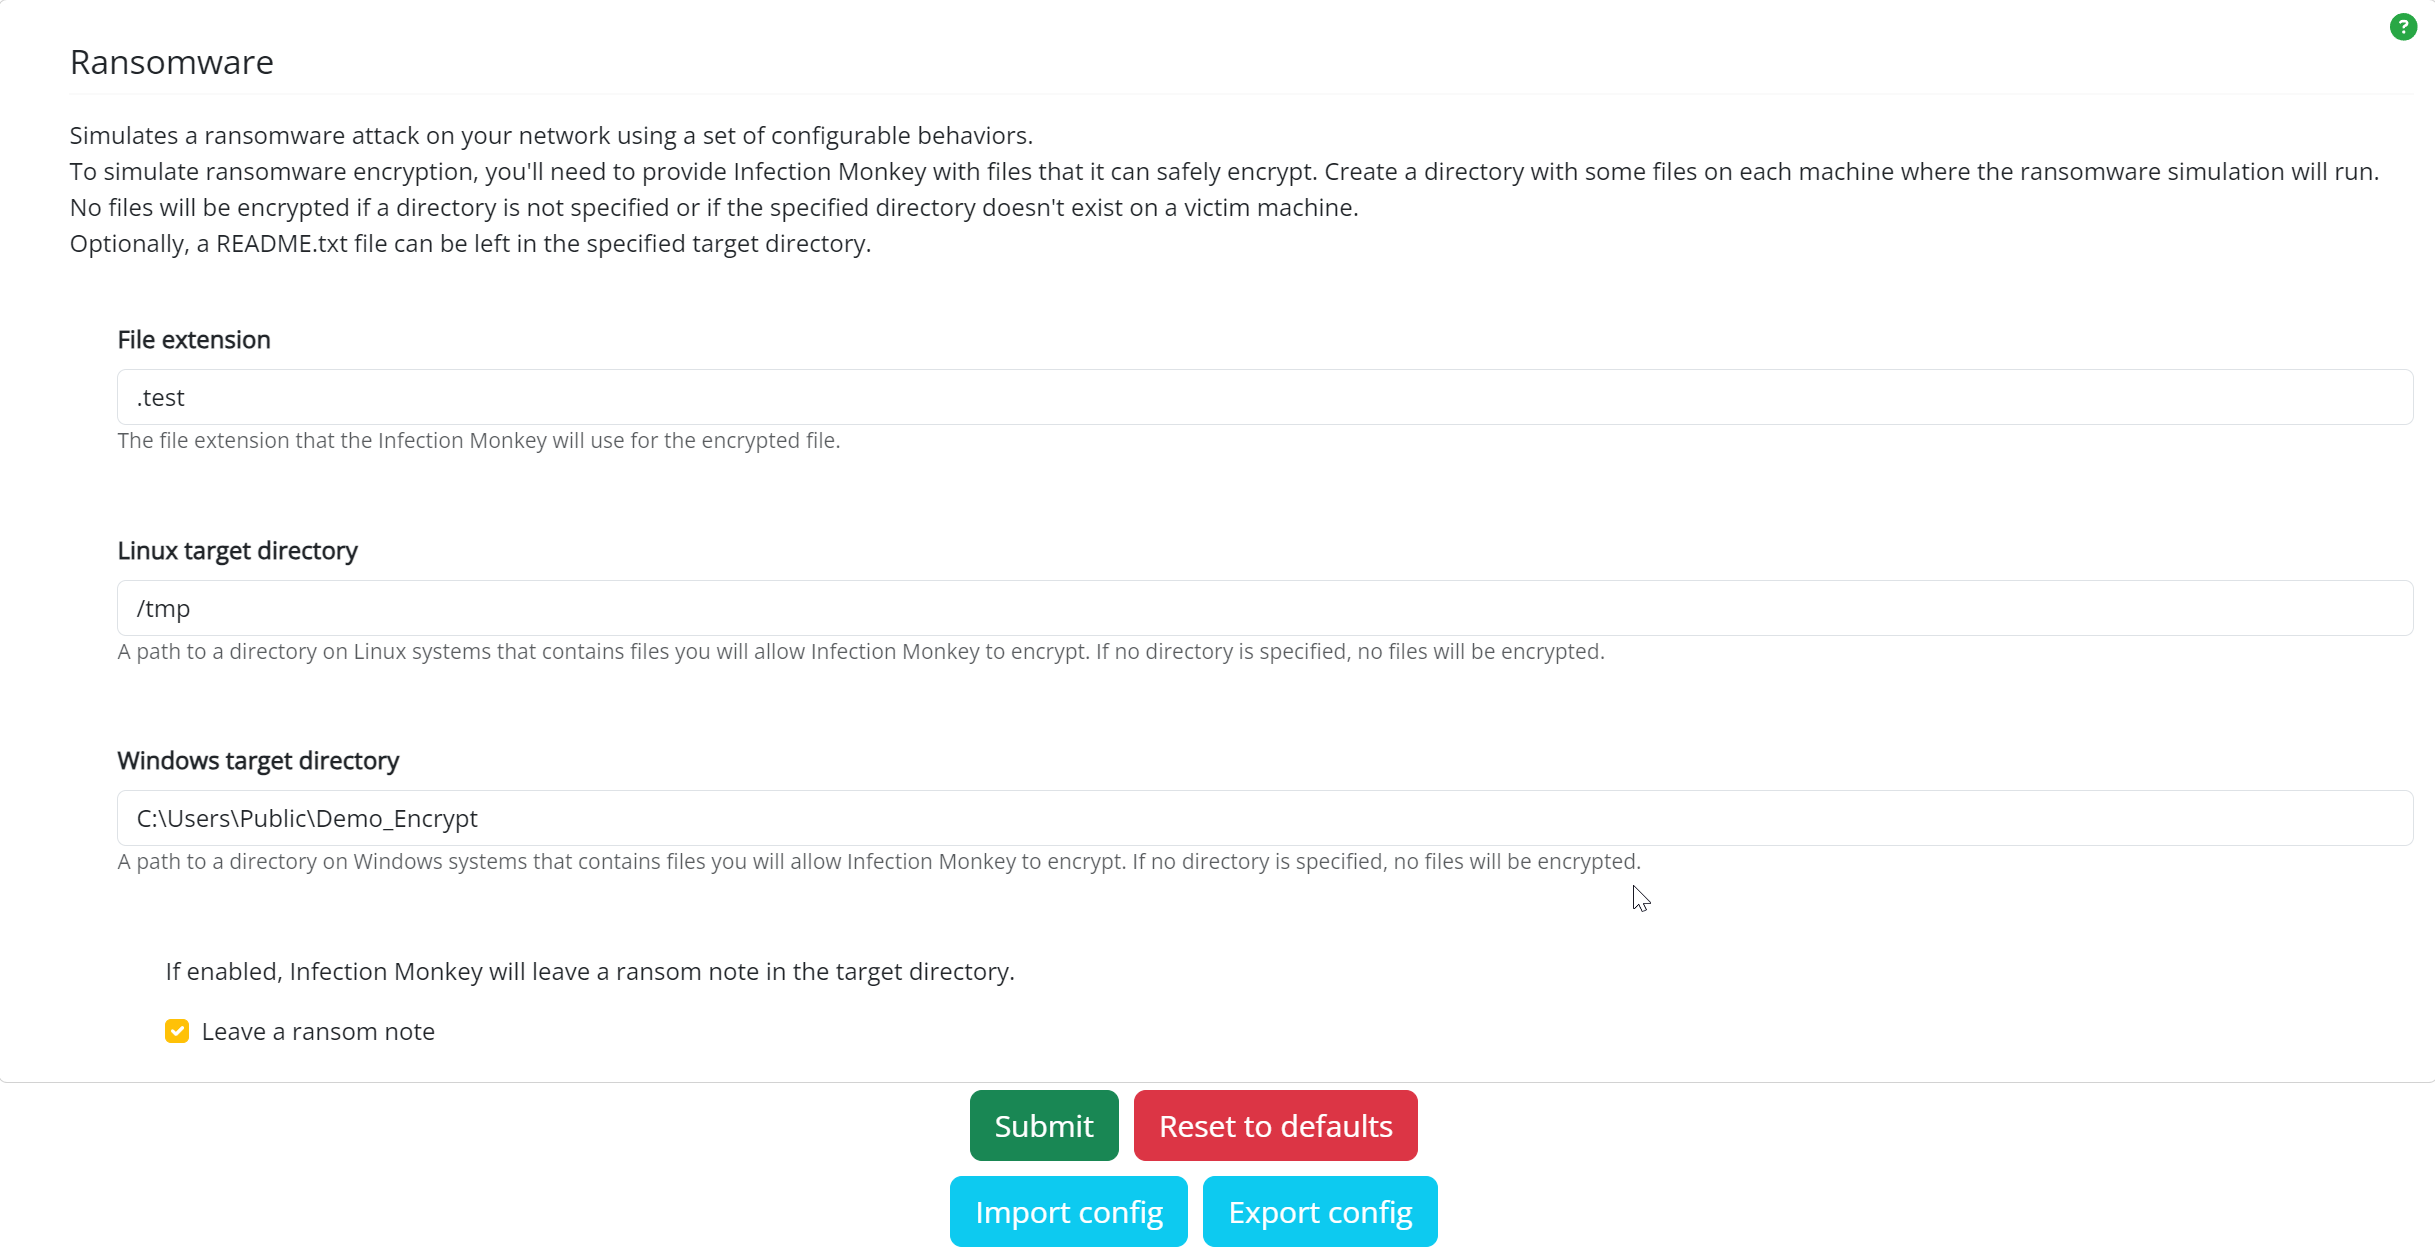Screen dimensions: 2435x1260
Task: Click the 'File extension' field label
Action: click(x=194, y=340)
